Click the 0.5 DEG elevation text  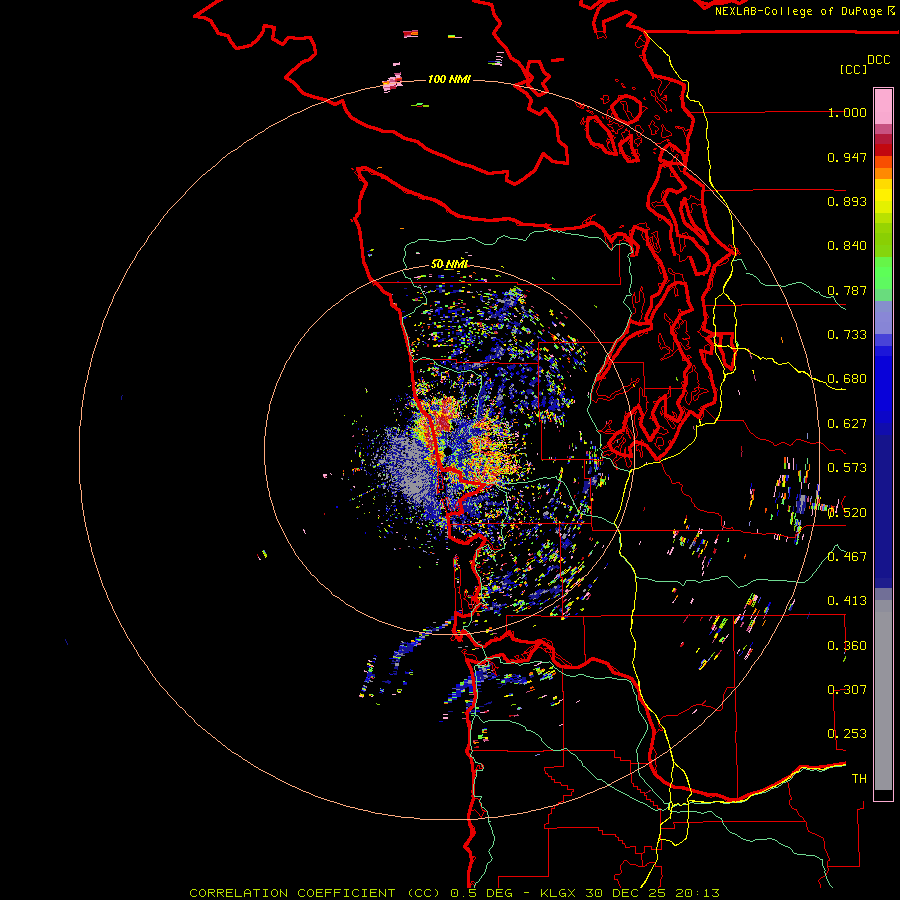point(480,893)
